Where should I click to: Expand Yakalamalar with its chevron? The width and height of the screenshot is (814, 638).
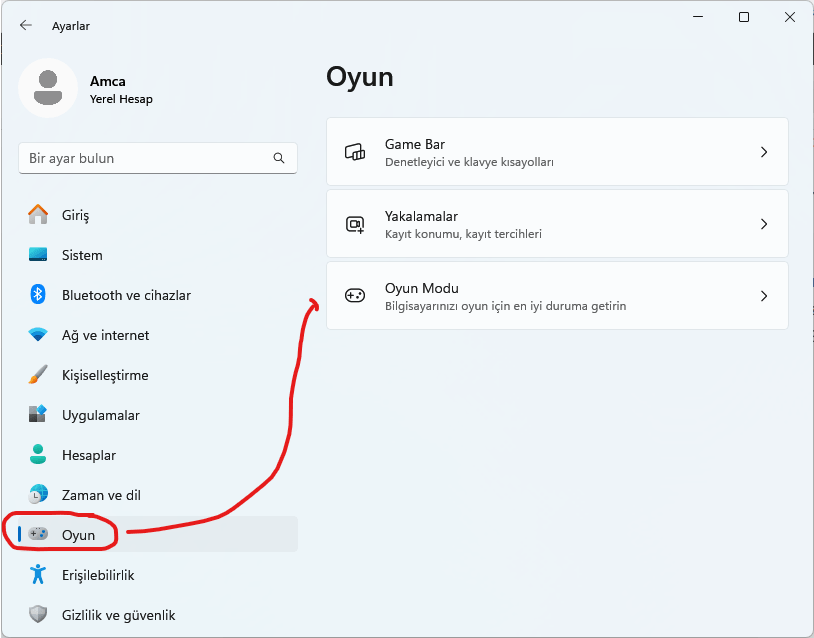764,224
